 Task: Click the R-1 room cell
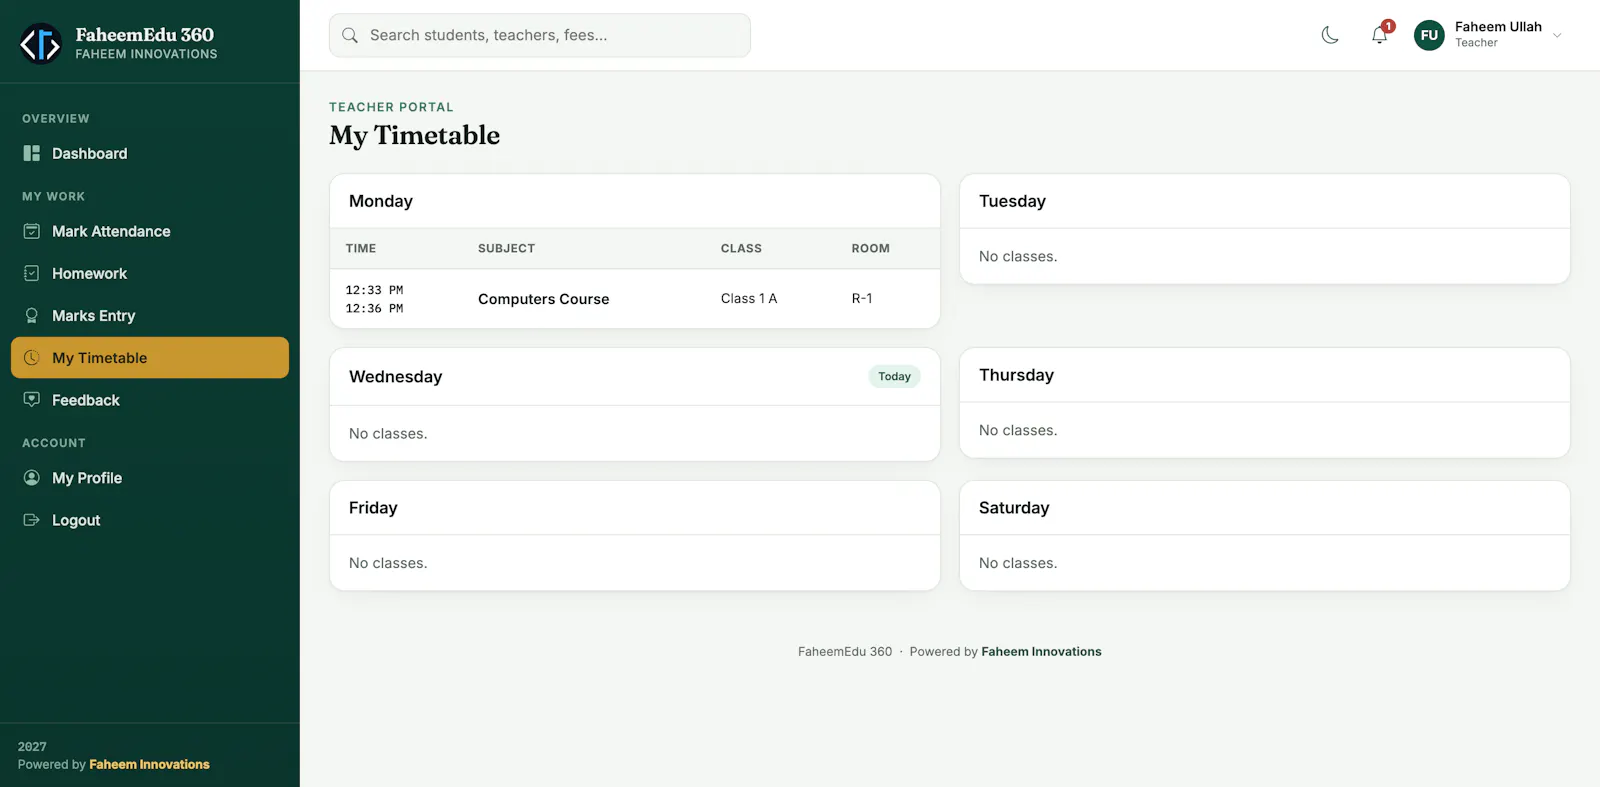pos(862,298)
